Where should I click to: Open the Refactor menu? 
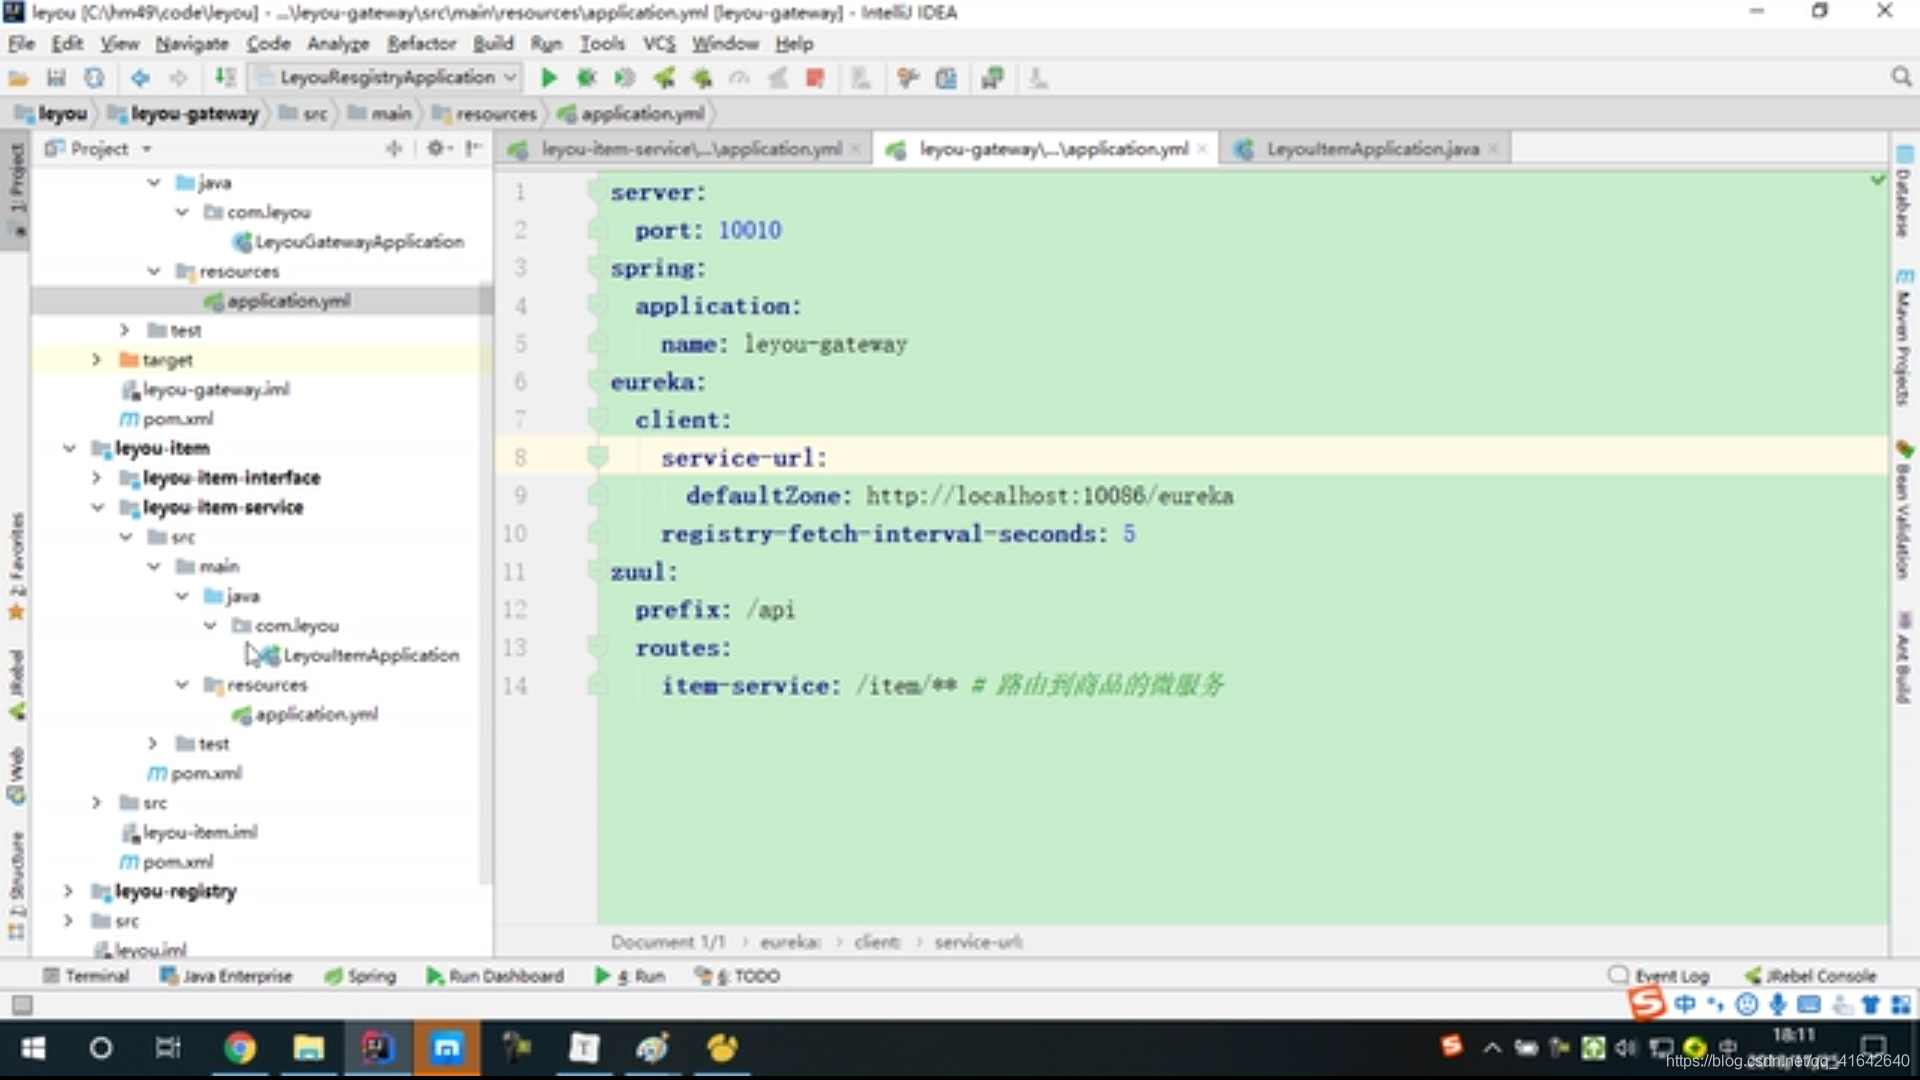421,44
